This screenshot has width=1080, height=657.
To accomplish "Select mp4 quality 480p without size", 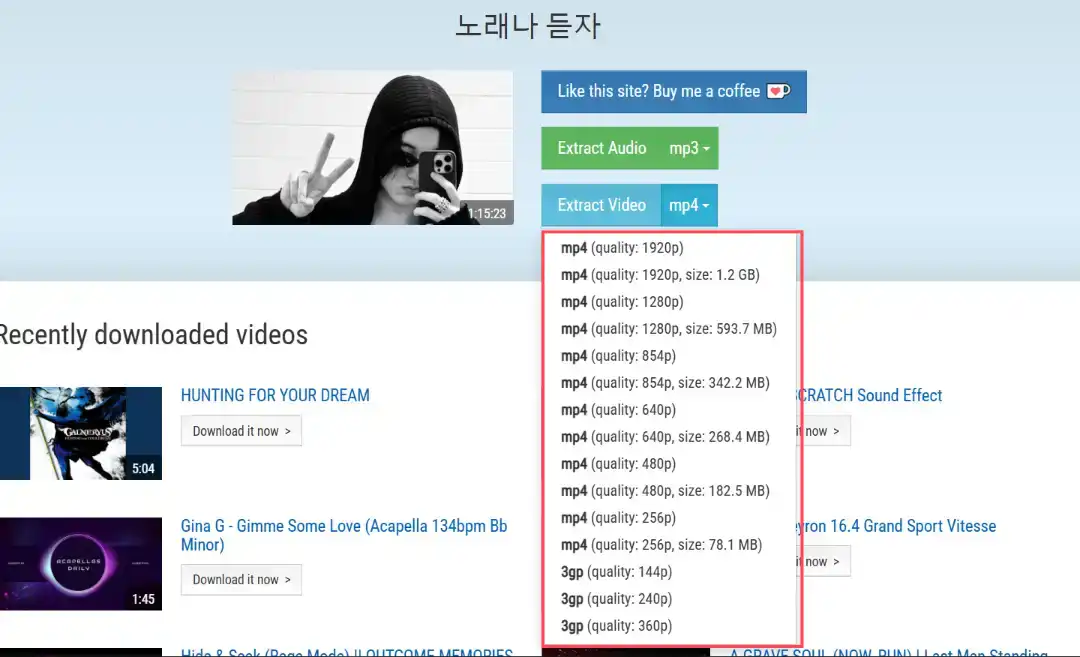I will [x=618, y=464].
